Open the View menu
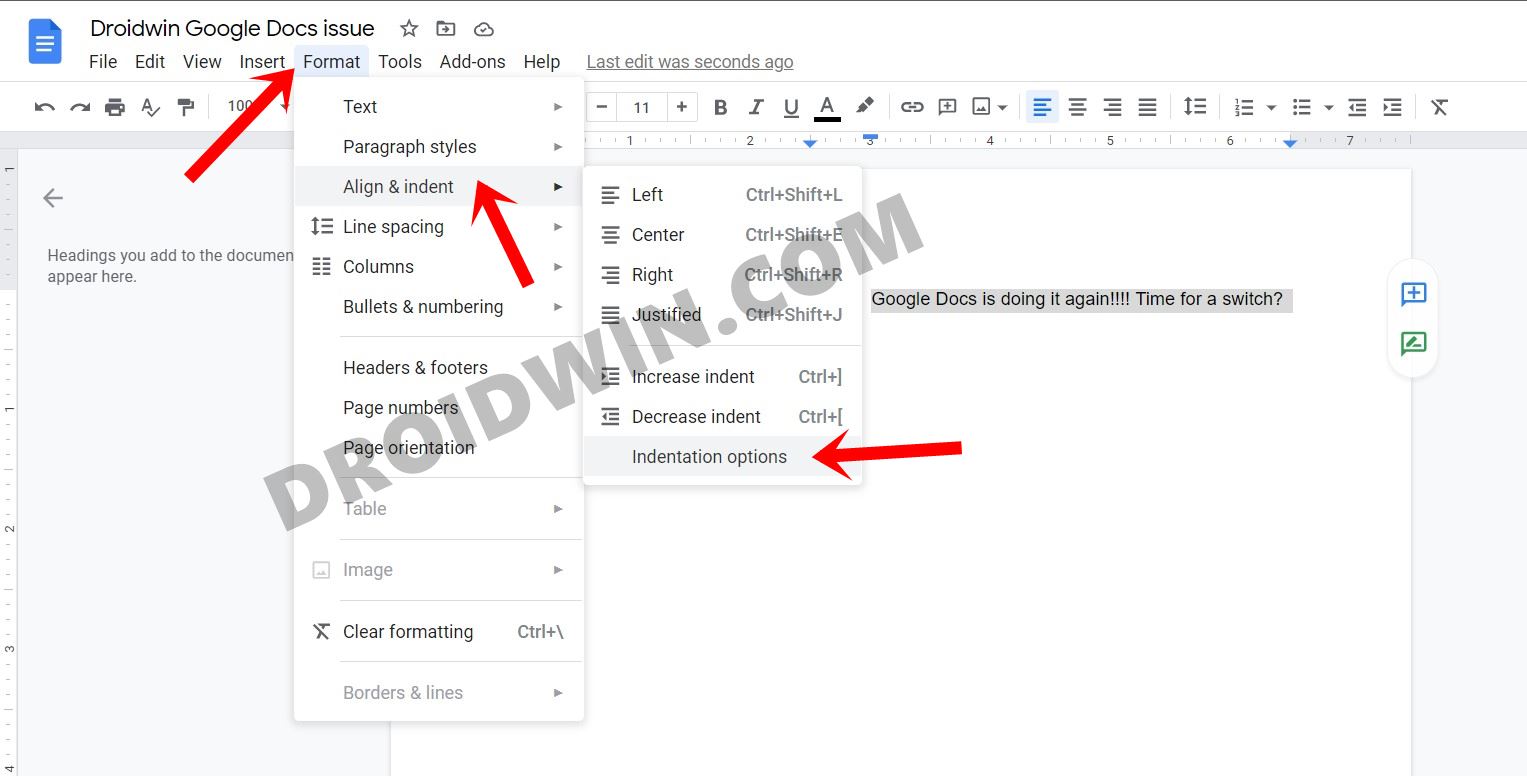Screen dimensions: 1527x776 [202, 62]
